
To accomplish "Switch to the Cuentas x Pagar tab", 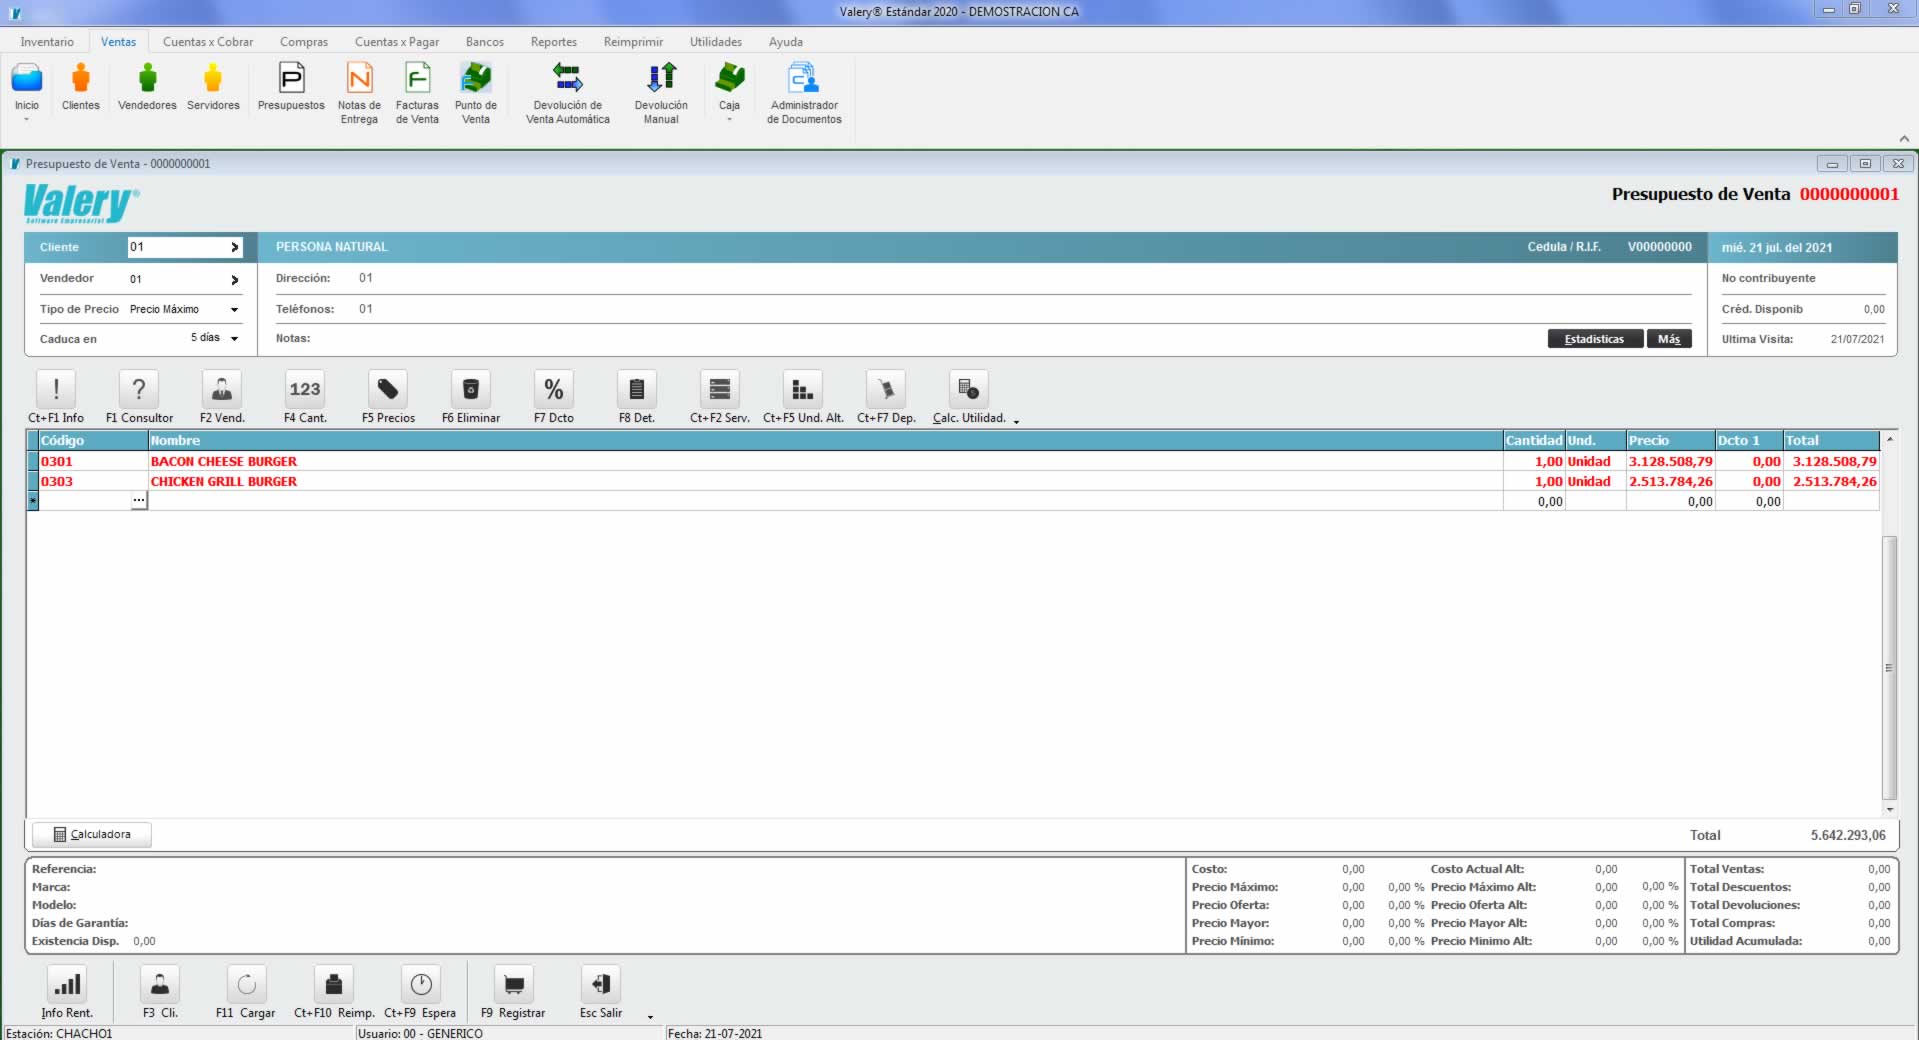I will (x=397, y=42).
